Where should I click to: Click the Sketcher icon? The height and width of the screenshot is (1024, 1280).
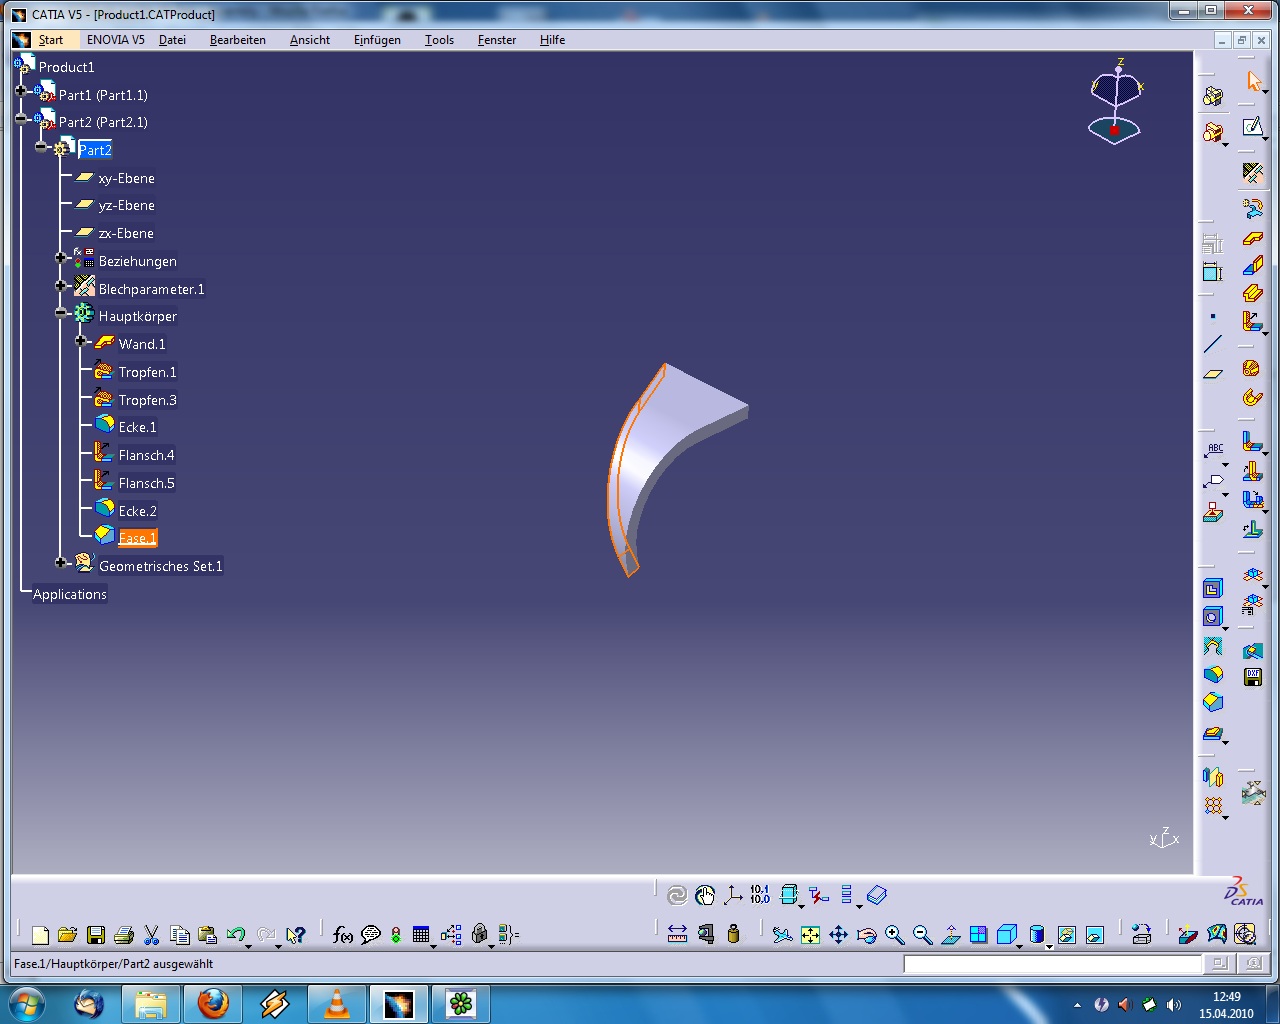[1253, 126]
